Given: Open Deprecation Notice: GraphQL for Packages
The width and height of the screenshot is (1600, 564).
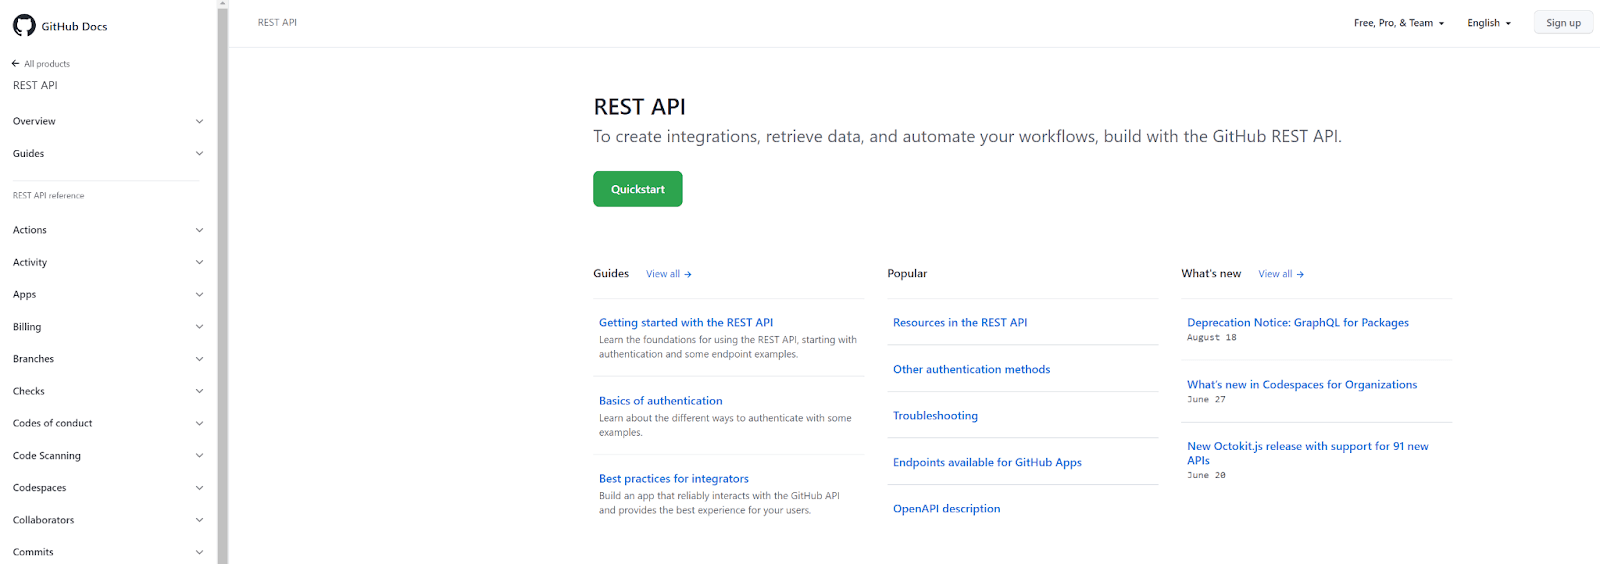Looking at the screenshot, I should click(x=1297, y=323).
